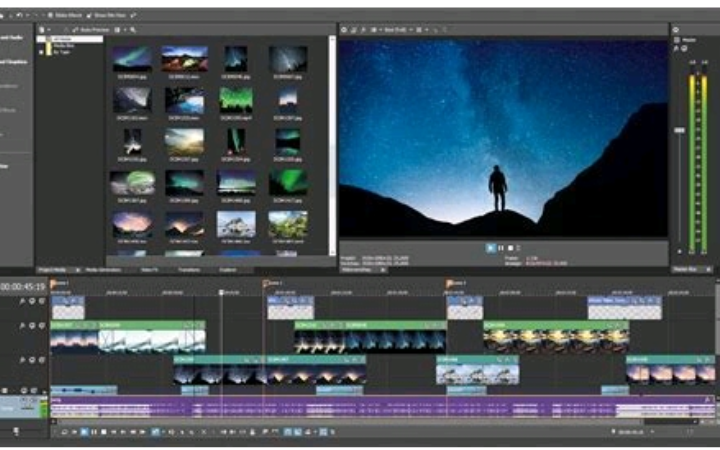
Task: Mute the third video track
Action: tap(32, 360)
